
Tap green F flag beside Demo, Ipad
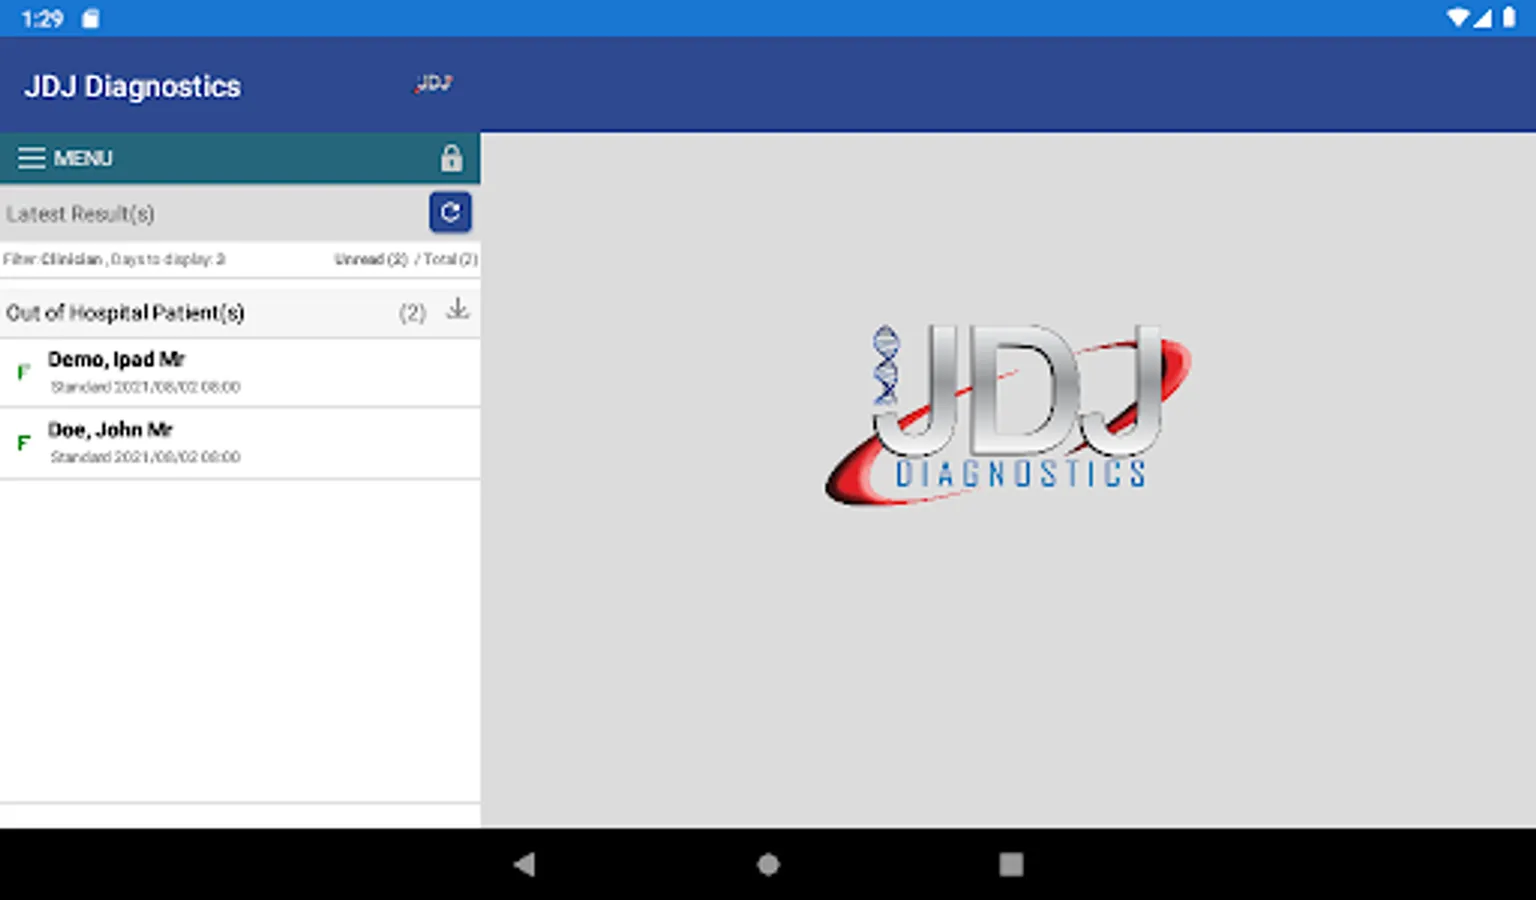24,372
